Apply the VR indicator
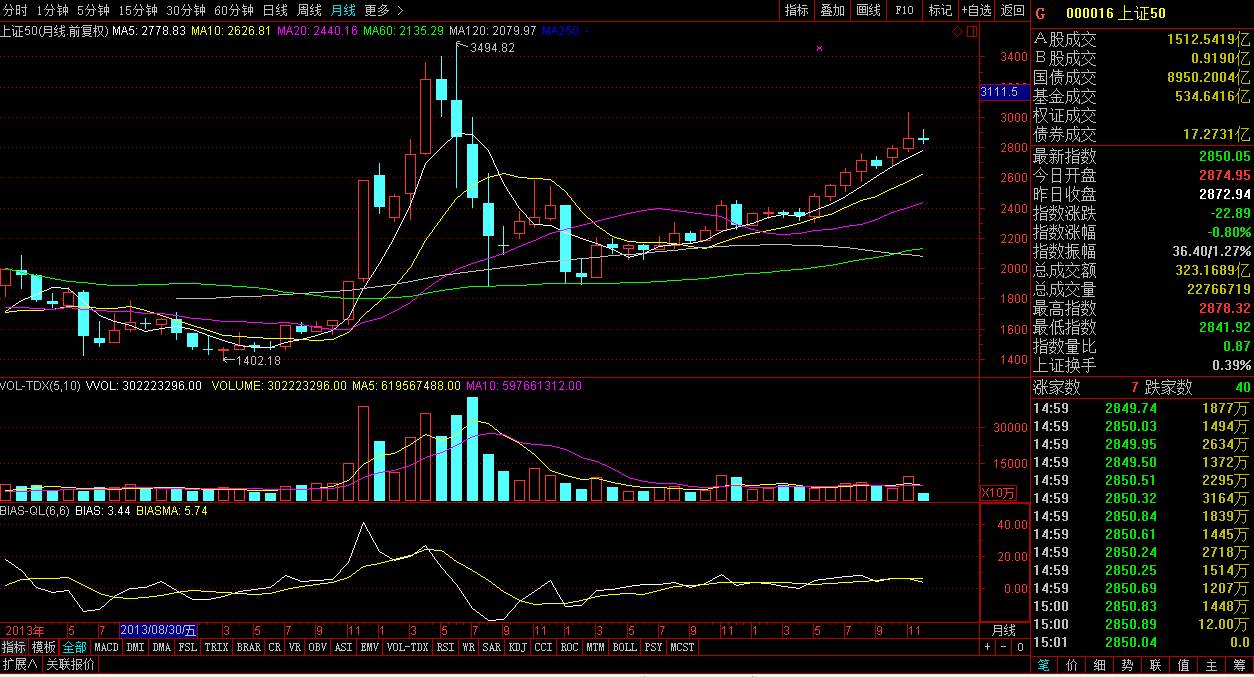Image resolution: width=1254 pixels, height=677 pixels. 295,647
